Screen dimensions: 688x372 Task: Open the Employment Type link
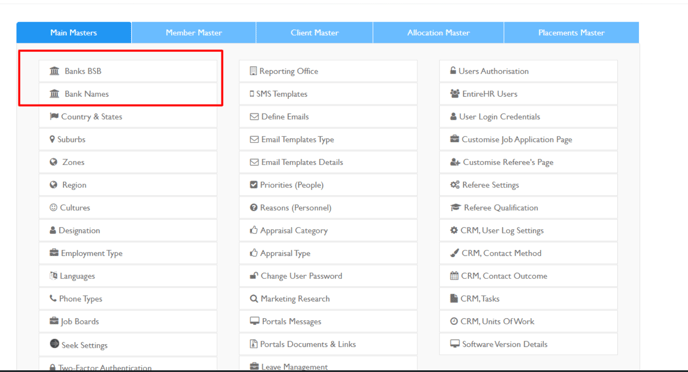128,253
